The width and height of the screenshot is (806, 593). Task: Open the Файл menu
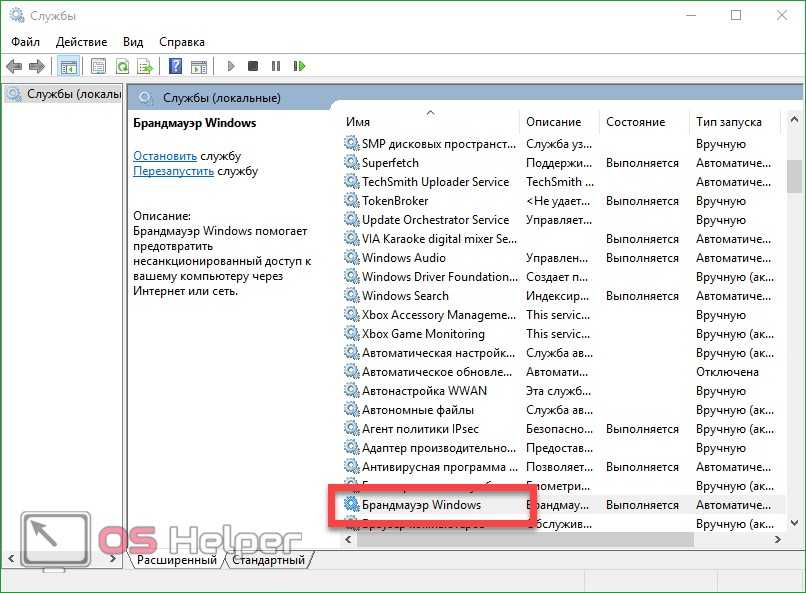tap(26, 42)
